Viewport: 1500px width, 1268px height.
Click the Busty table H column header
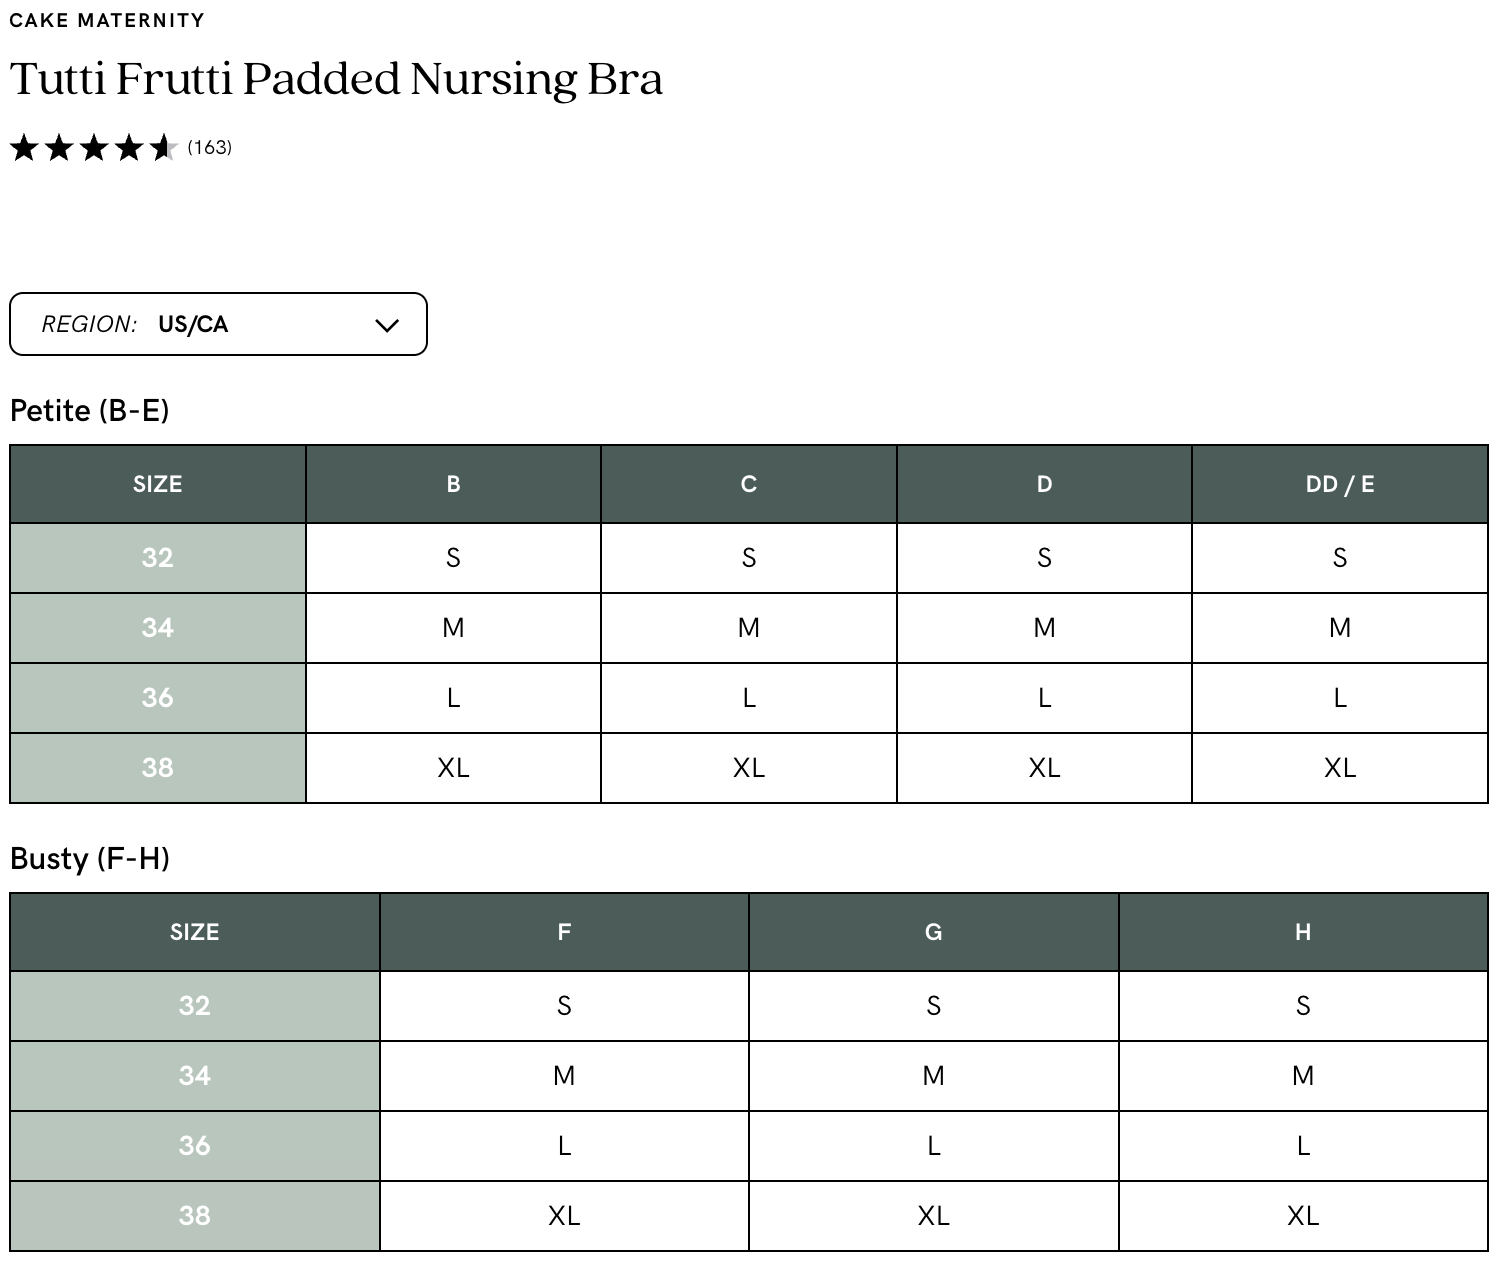(1303, 932)
